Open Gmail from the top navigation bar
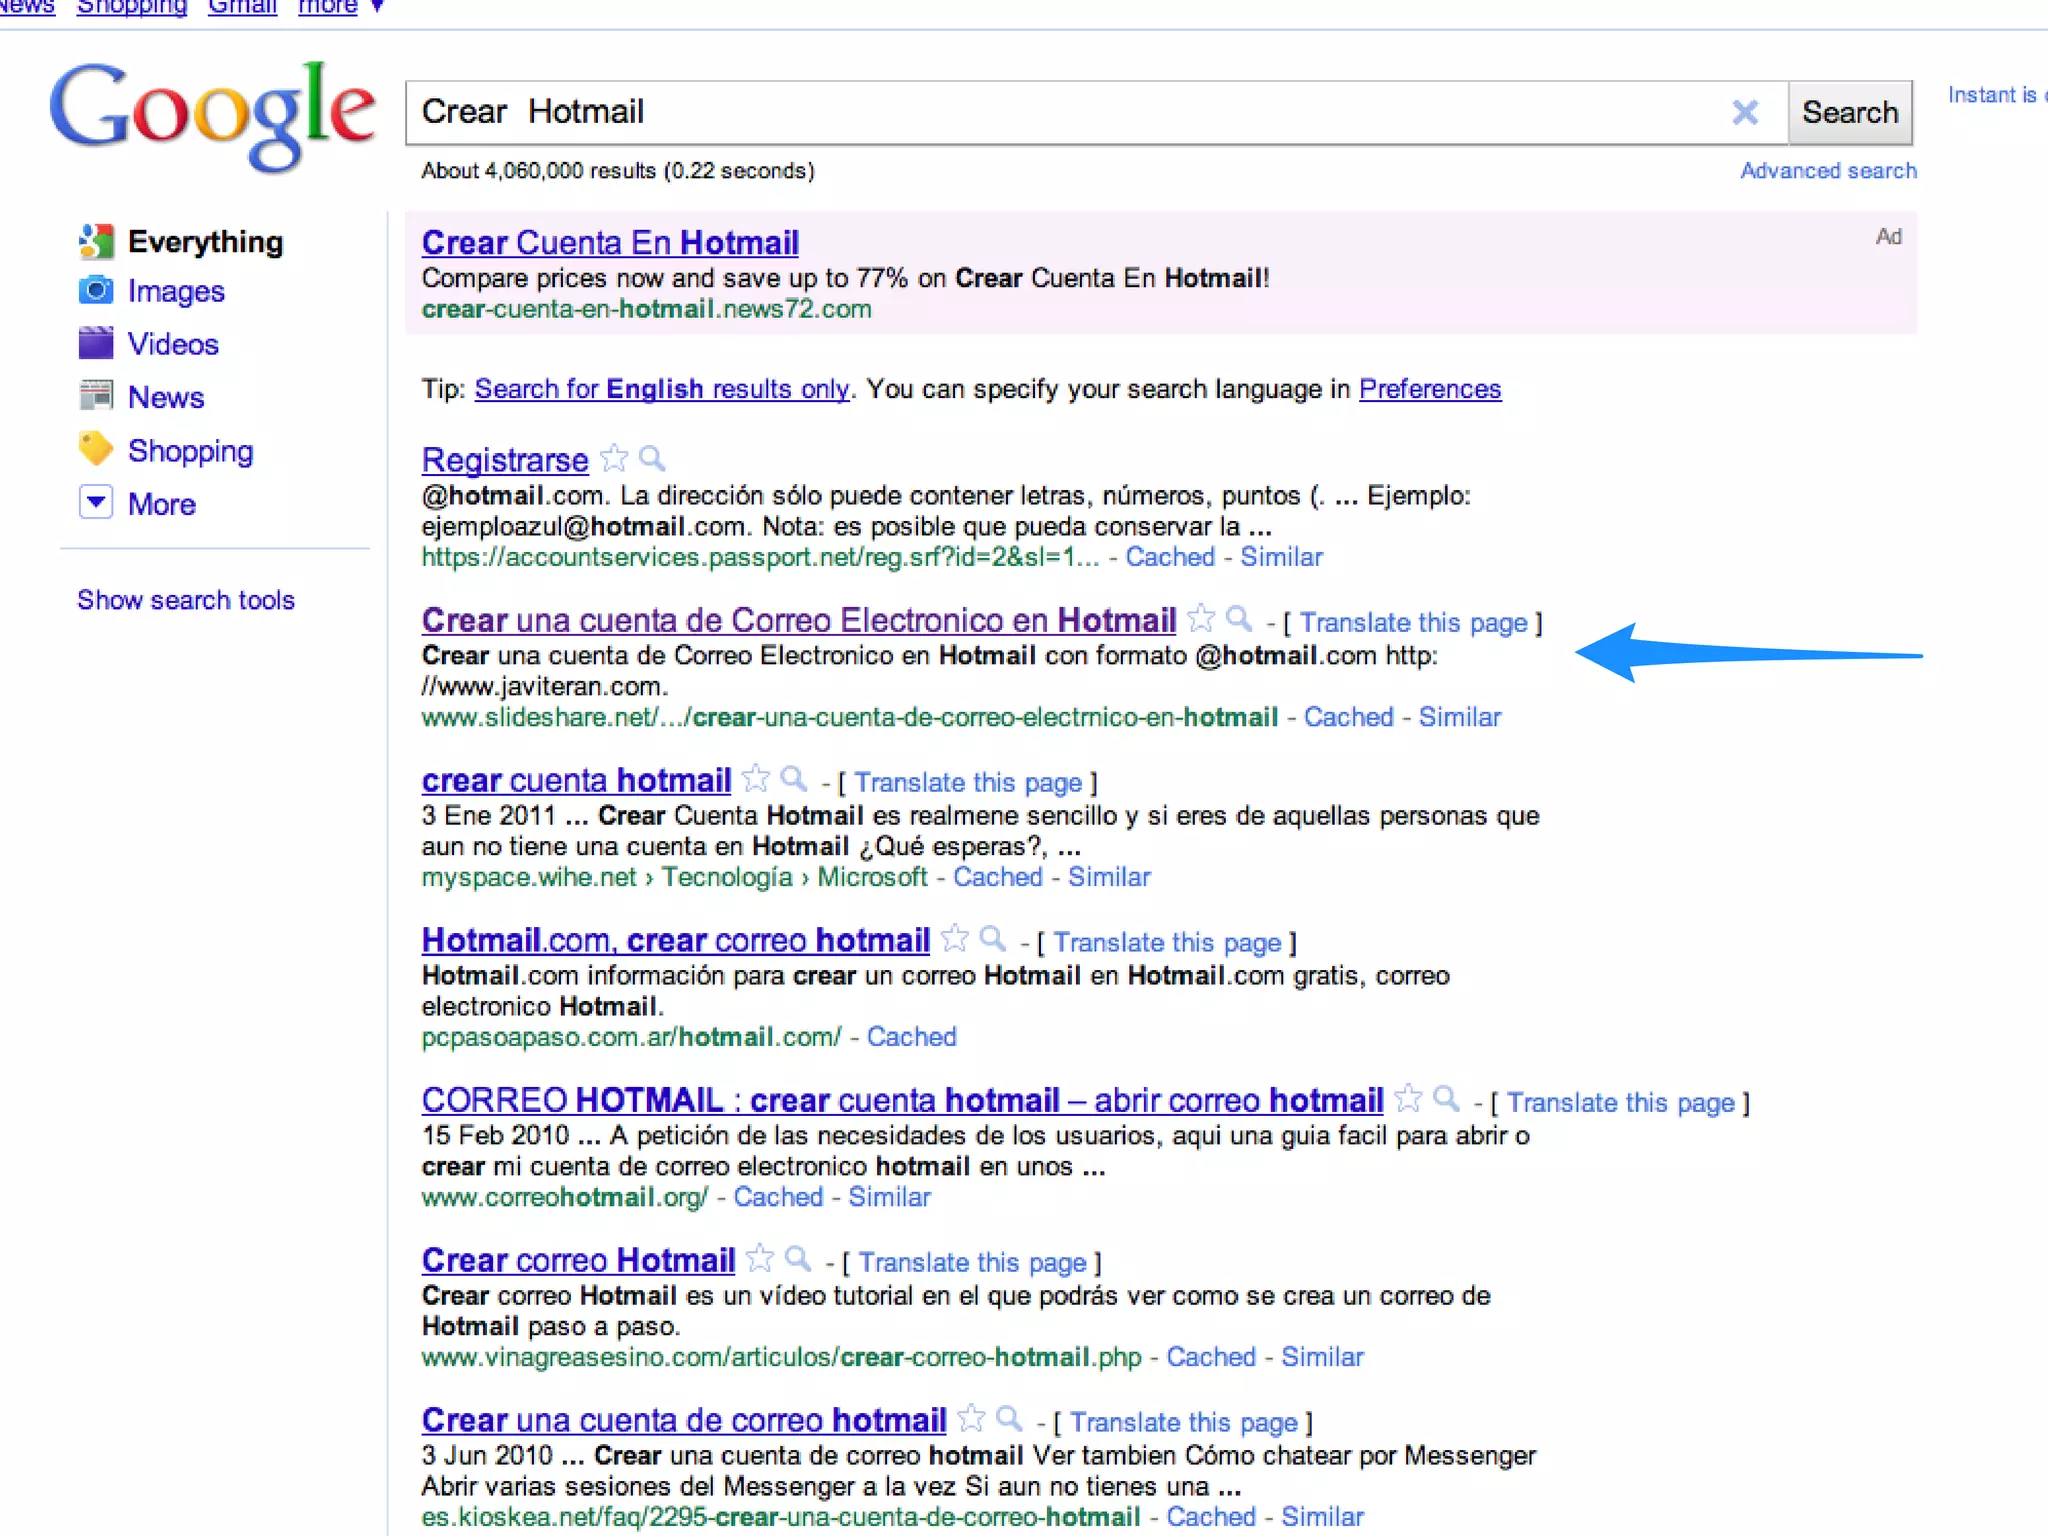 tap(242, 8)
